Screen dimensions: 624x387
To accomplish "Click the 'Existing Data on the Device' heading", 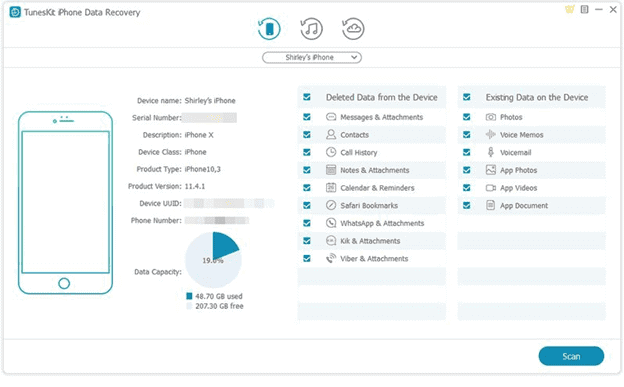I will [537, 97].
